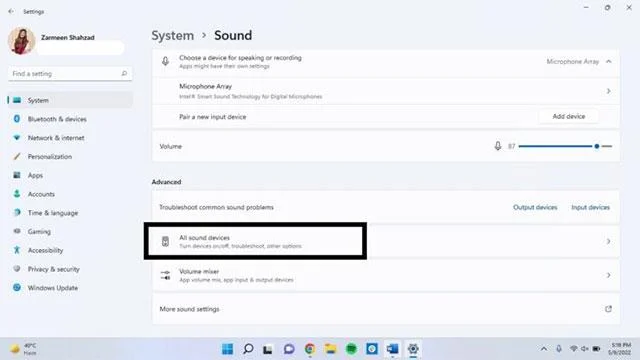640x360 pixels.
Task: Open More sound settings
Action: (x=386, y=309)
